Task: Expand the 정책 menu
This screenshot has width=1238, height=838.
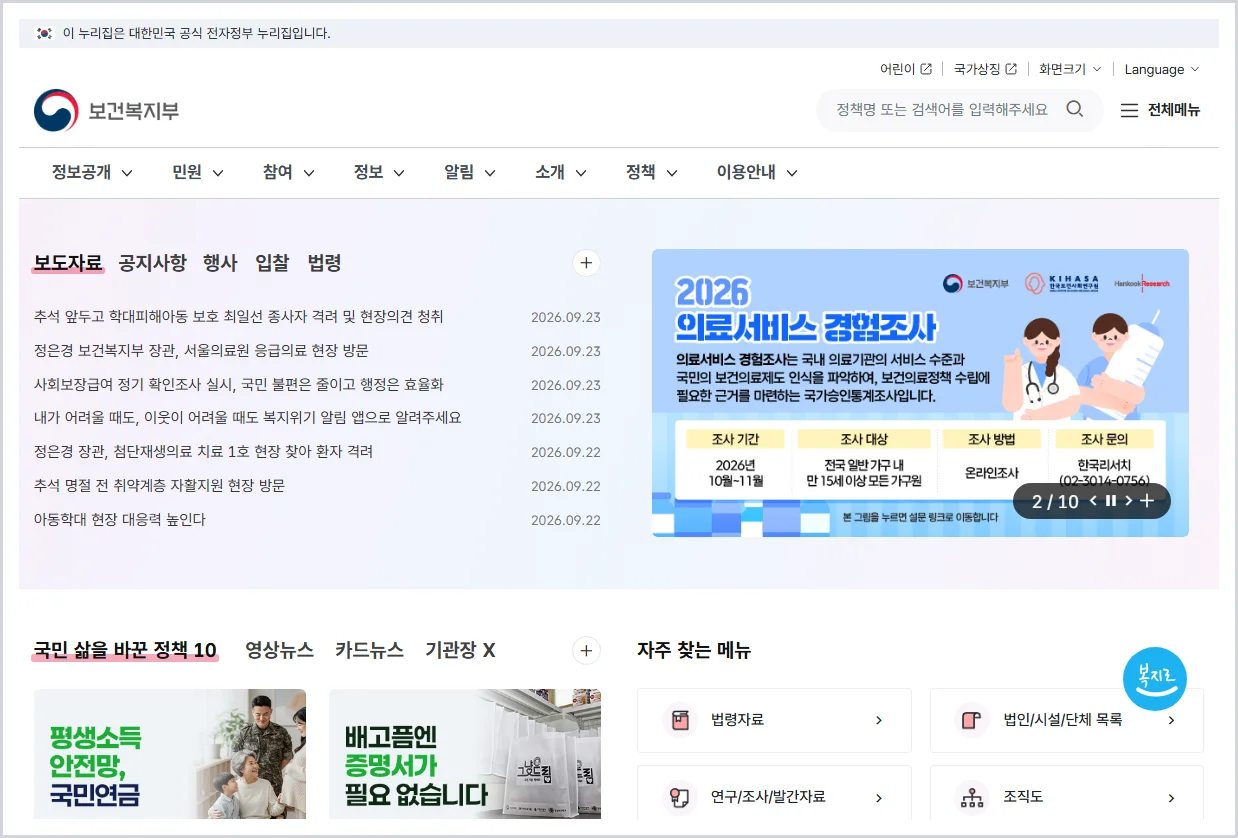Action: point(652,172)
